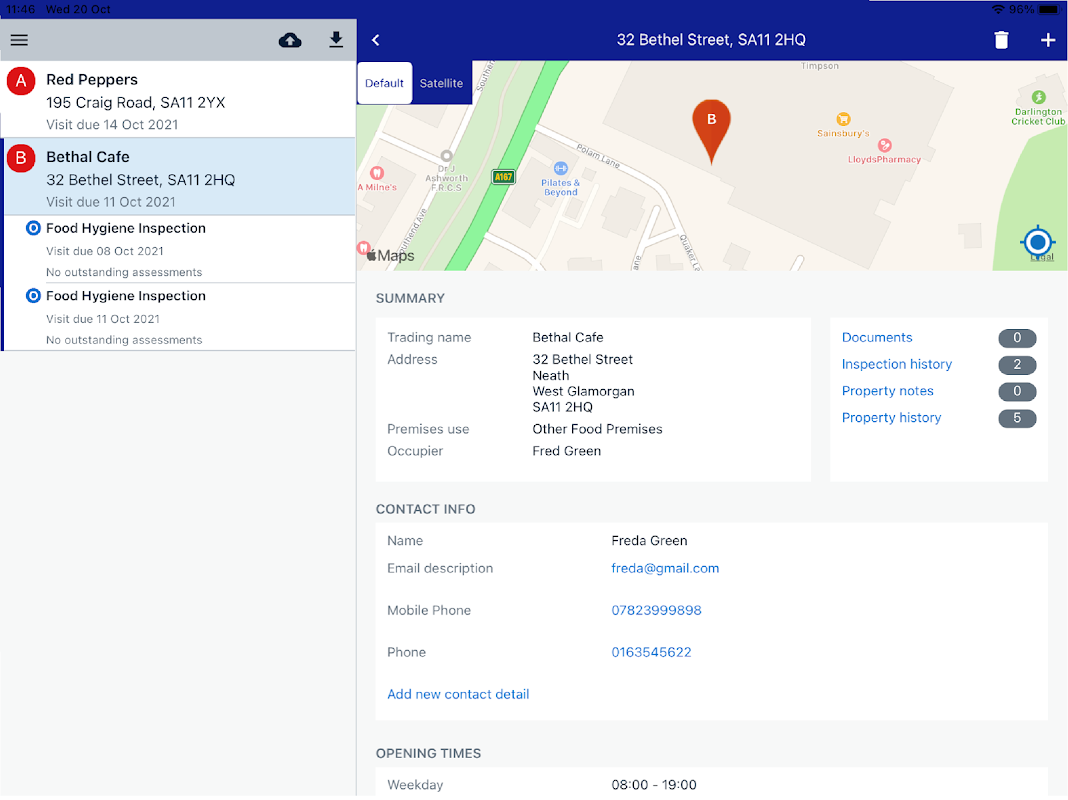Click Add new contact detail
1068x800 pixels.
point(458,694)
